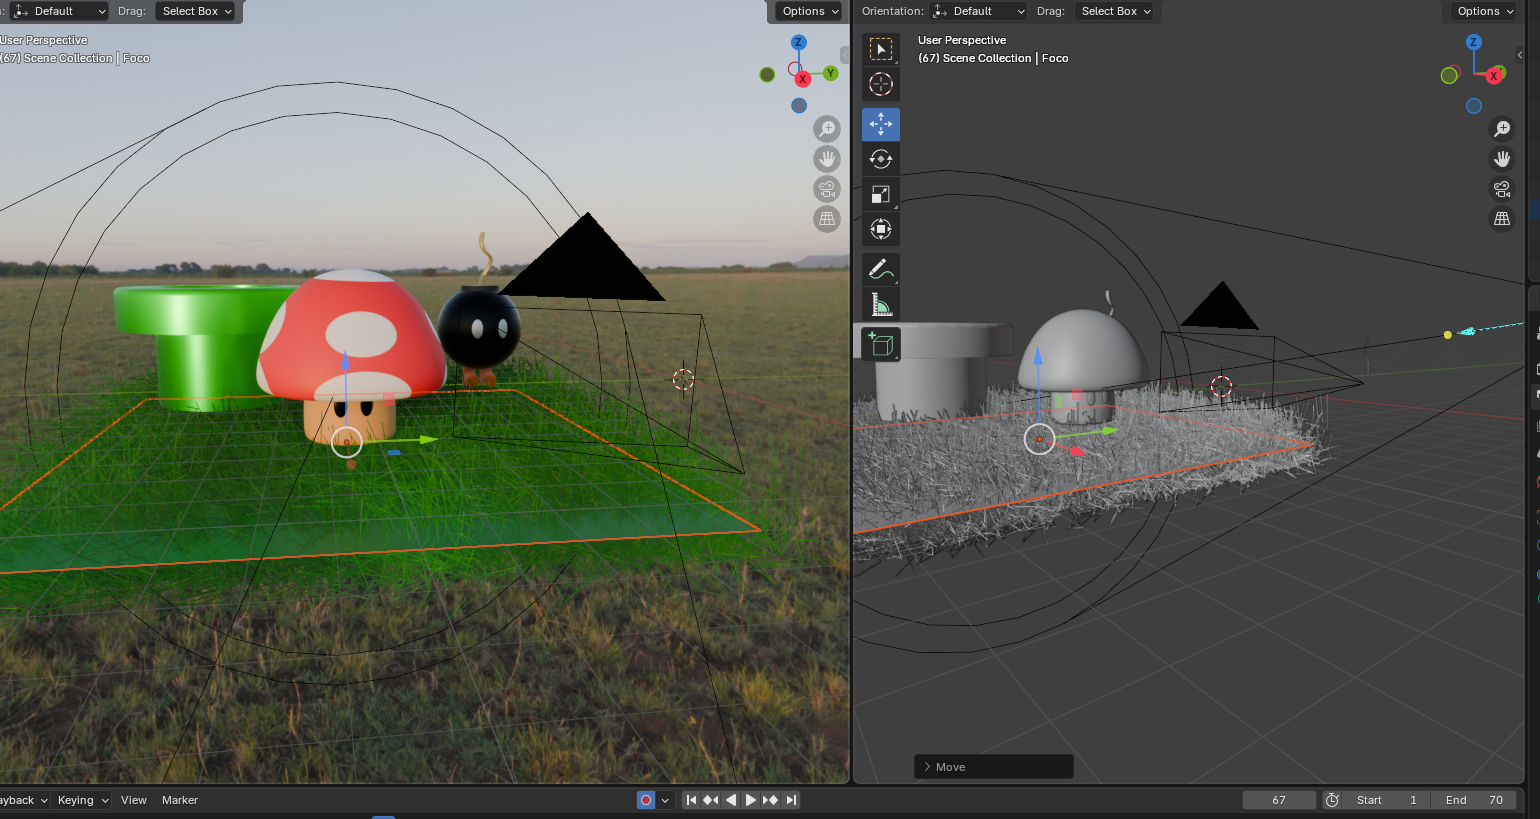This screenshot has width=1540, height=819.
Task: Choose the Add Cube tool
Action: [881, 344]
